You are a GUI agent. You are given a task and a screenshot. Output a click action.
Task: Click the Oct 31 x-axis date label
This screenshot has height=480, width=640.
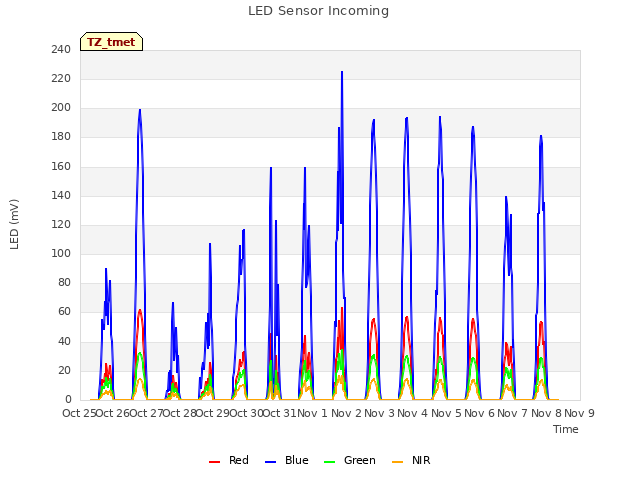pyautogui.click(x=280, y=413)
